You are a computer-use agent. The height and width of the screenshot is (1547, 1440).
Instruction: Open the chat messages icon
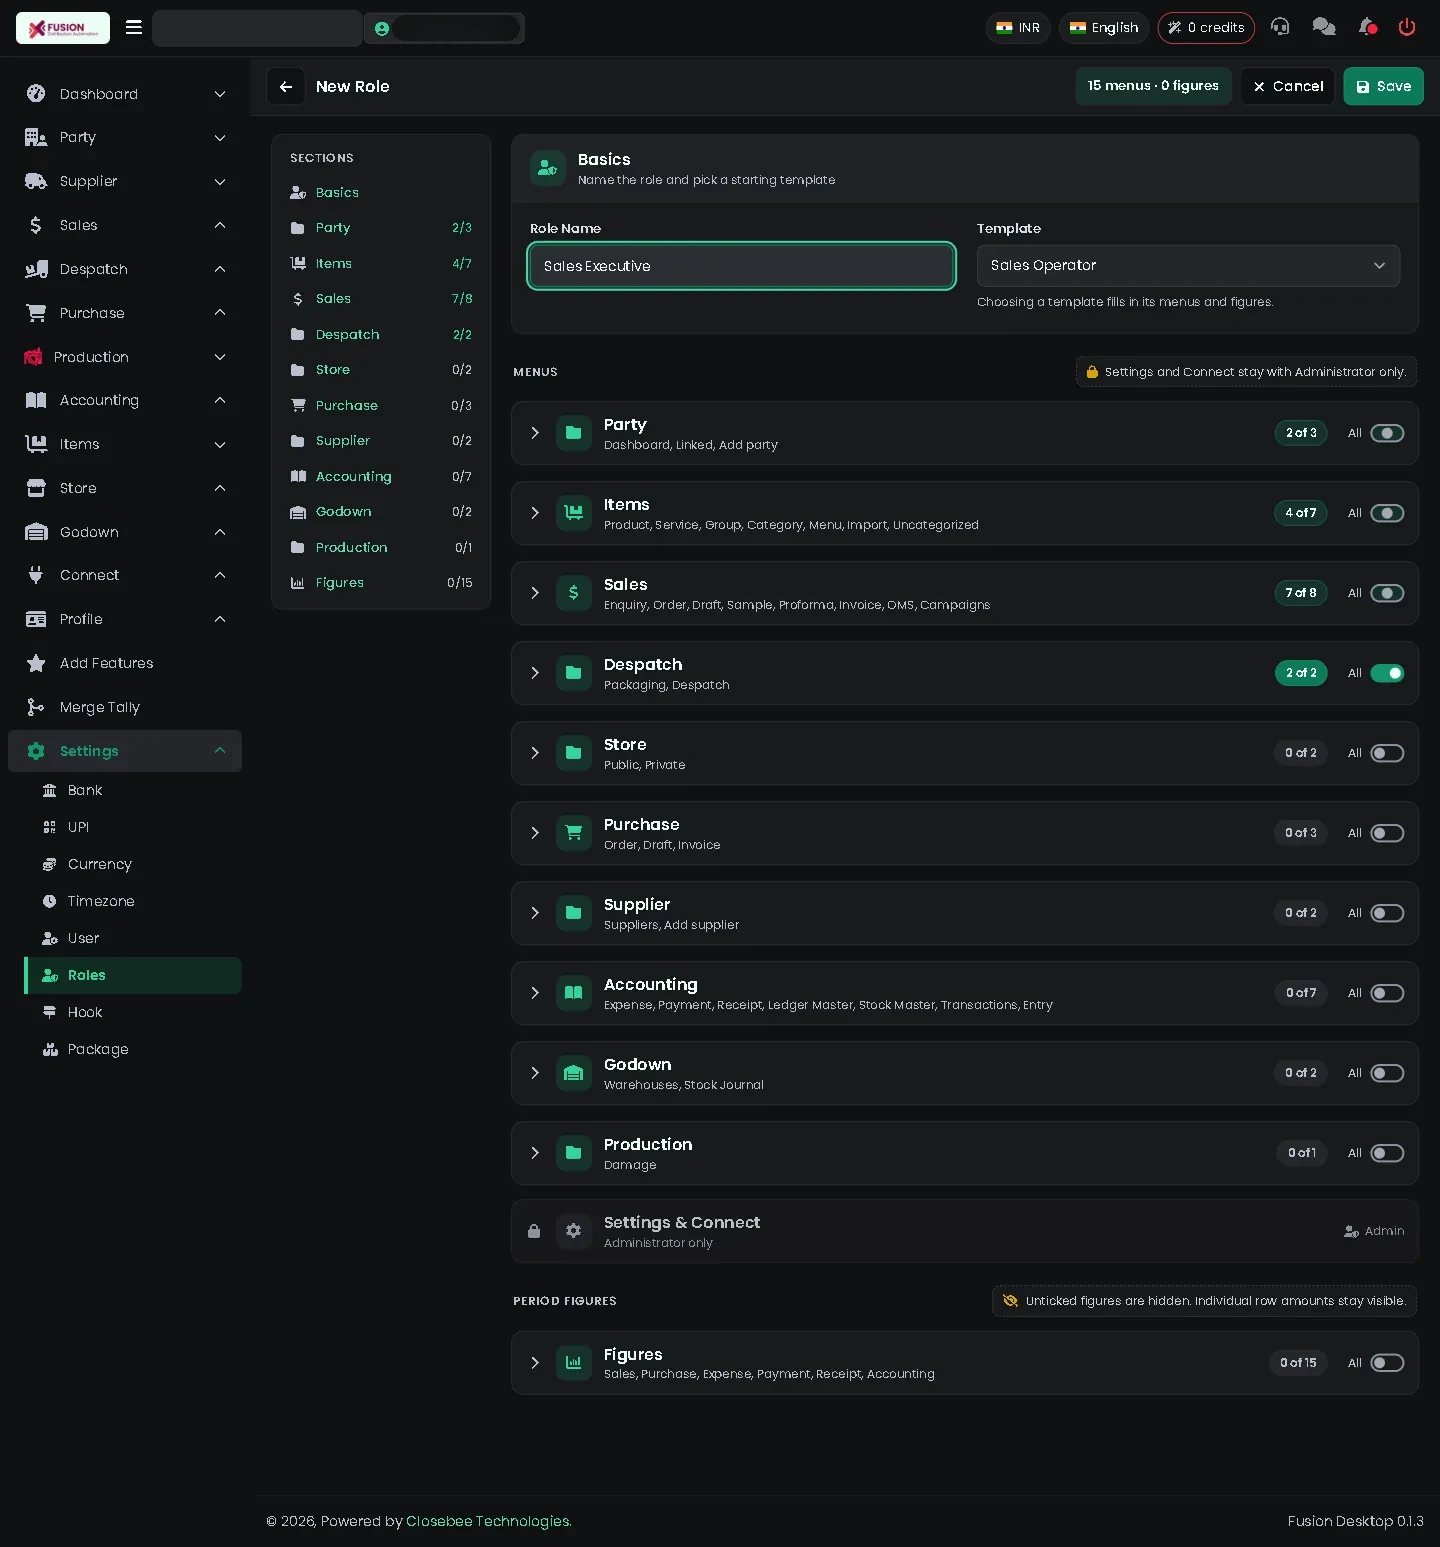click(1324, 27)
